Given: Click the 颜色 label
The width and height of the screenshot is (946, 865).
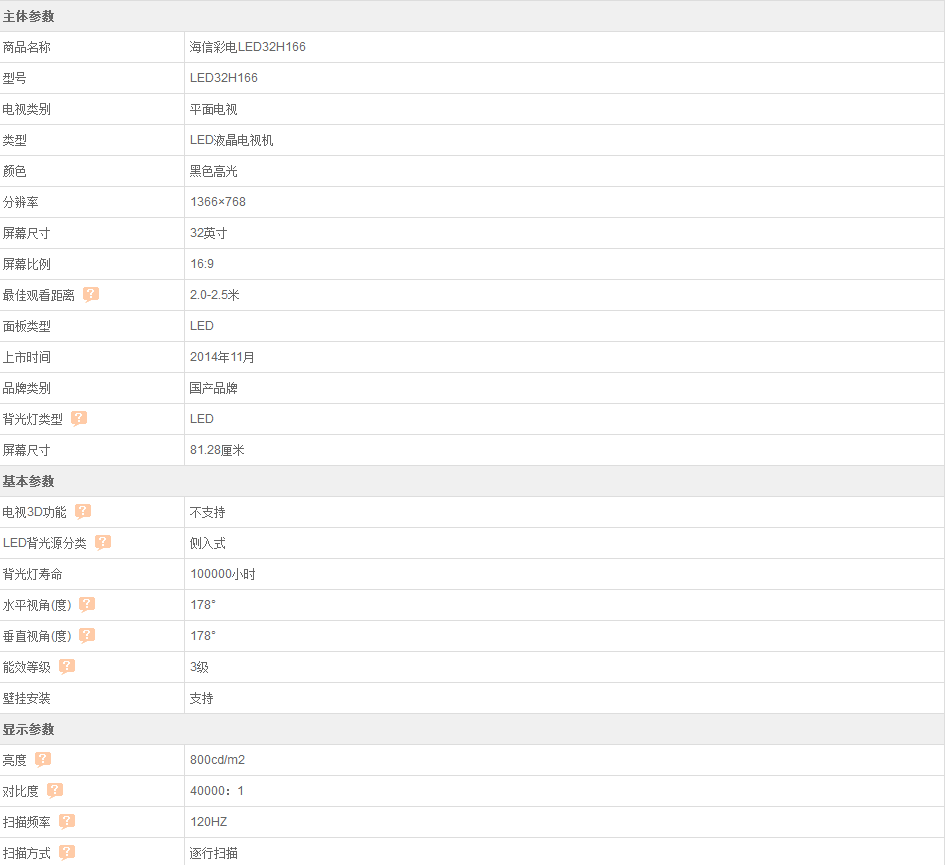Looking at the screenshot, I should coord(14,171).
